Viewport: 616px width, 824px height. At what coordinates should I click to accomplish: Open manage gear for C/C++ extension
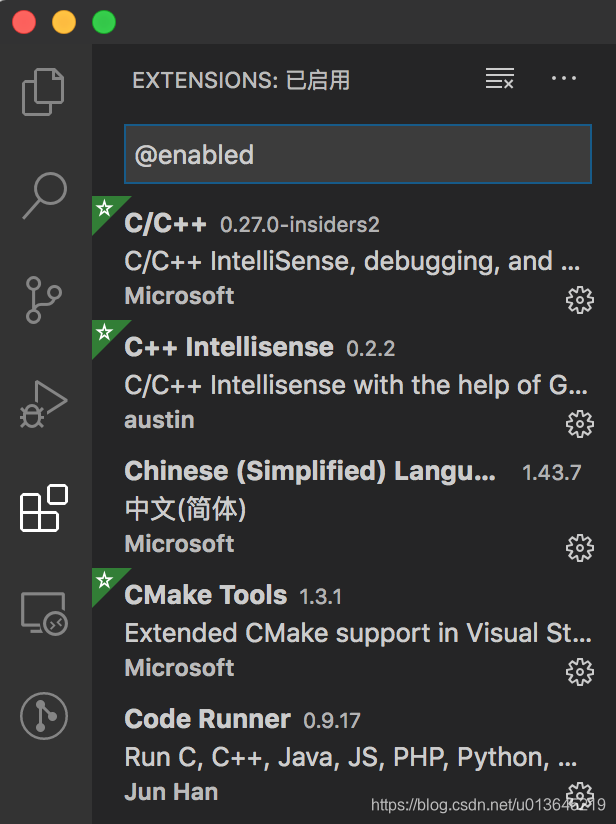tap(580, 299)
